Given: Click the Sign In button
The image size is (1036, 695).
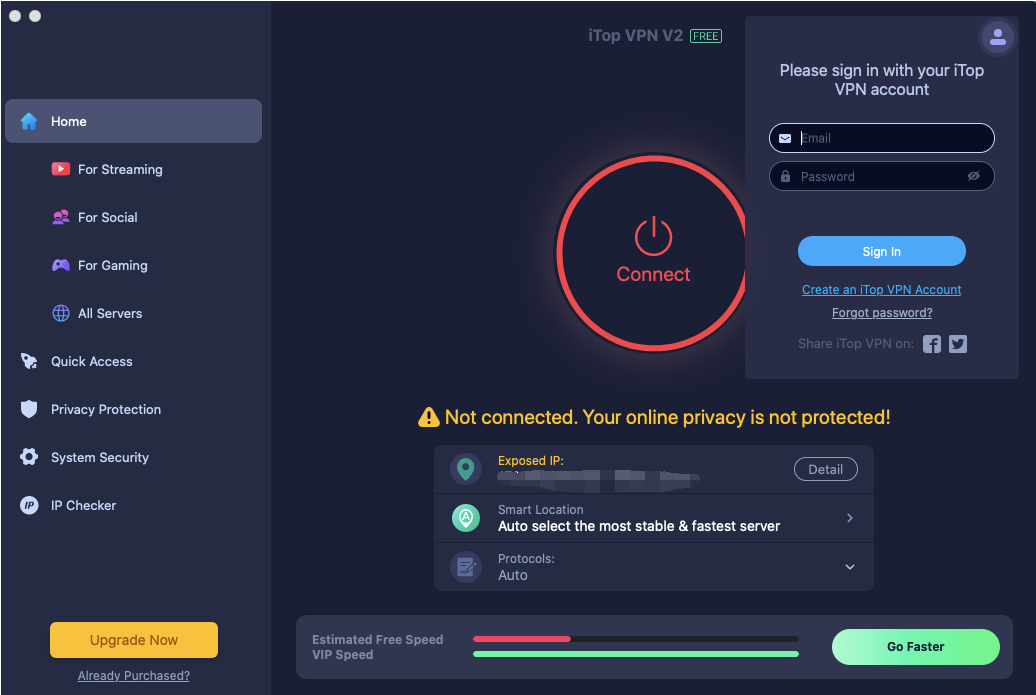Looking at the screenshot, I should [x=881, y=252].
